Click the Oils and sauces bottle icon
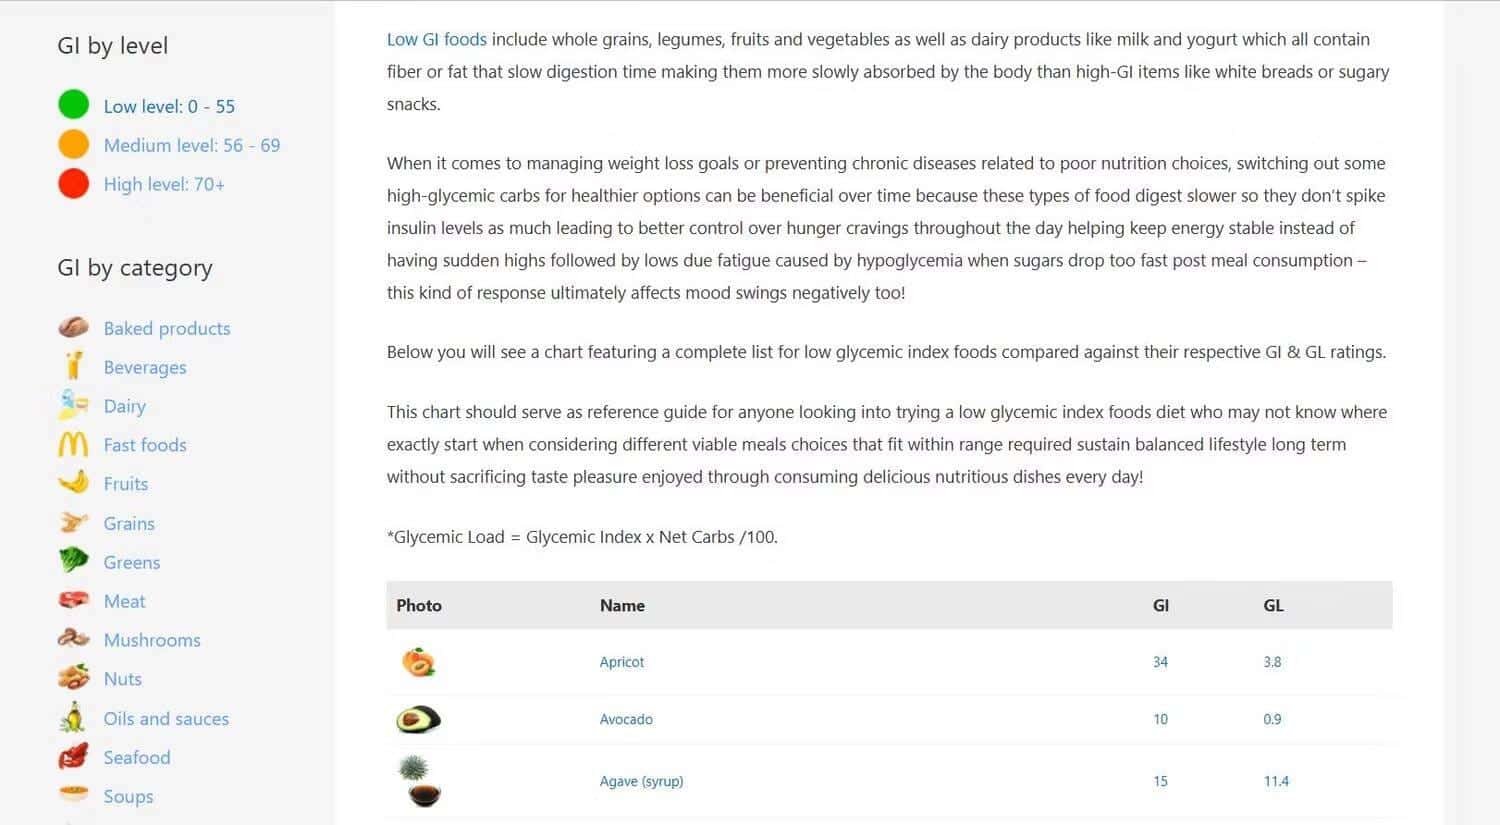Screen dimensions: 1500x825 pyautogui.click(x=73, y=718)
